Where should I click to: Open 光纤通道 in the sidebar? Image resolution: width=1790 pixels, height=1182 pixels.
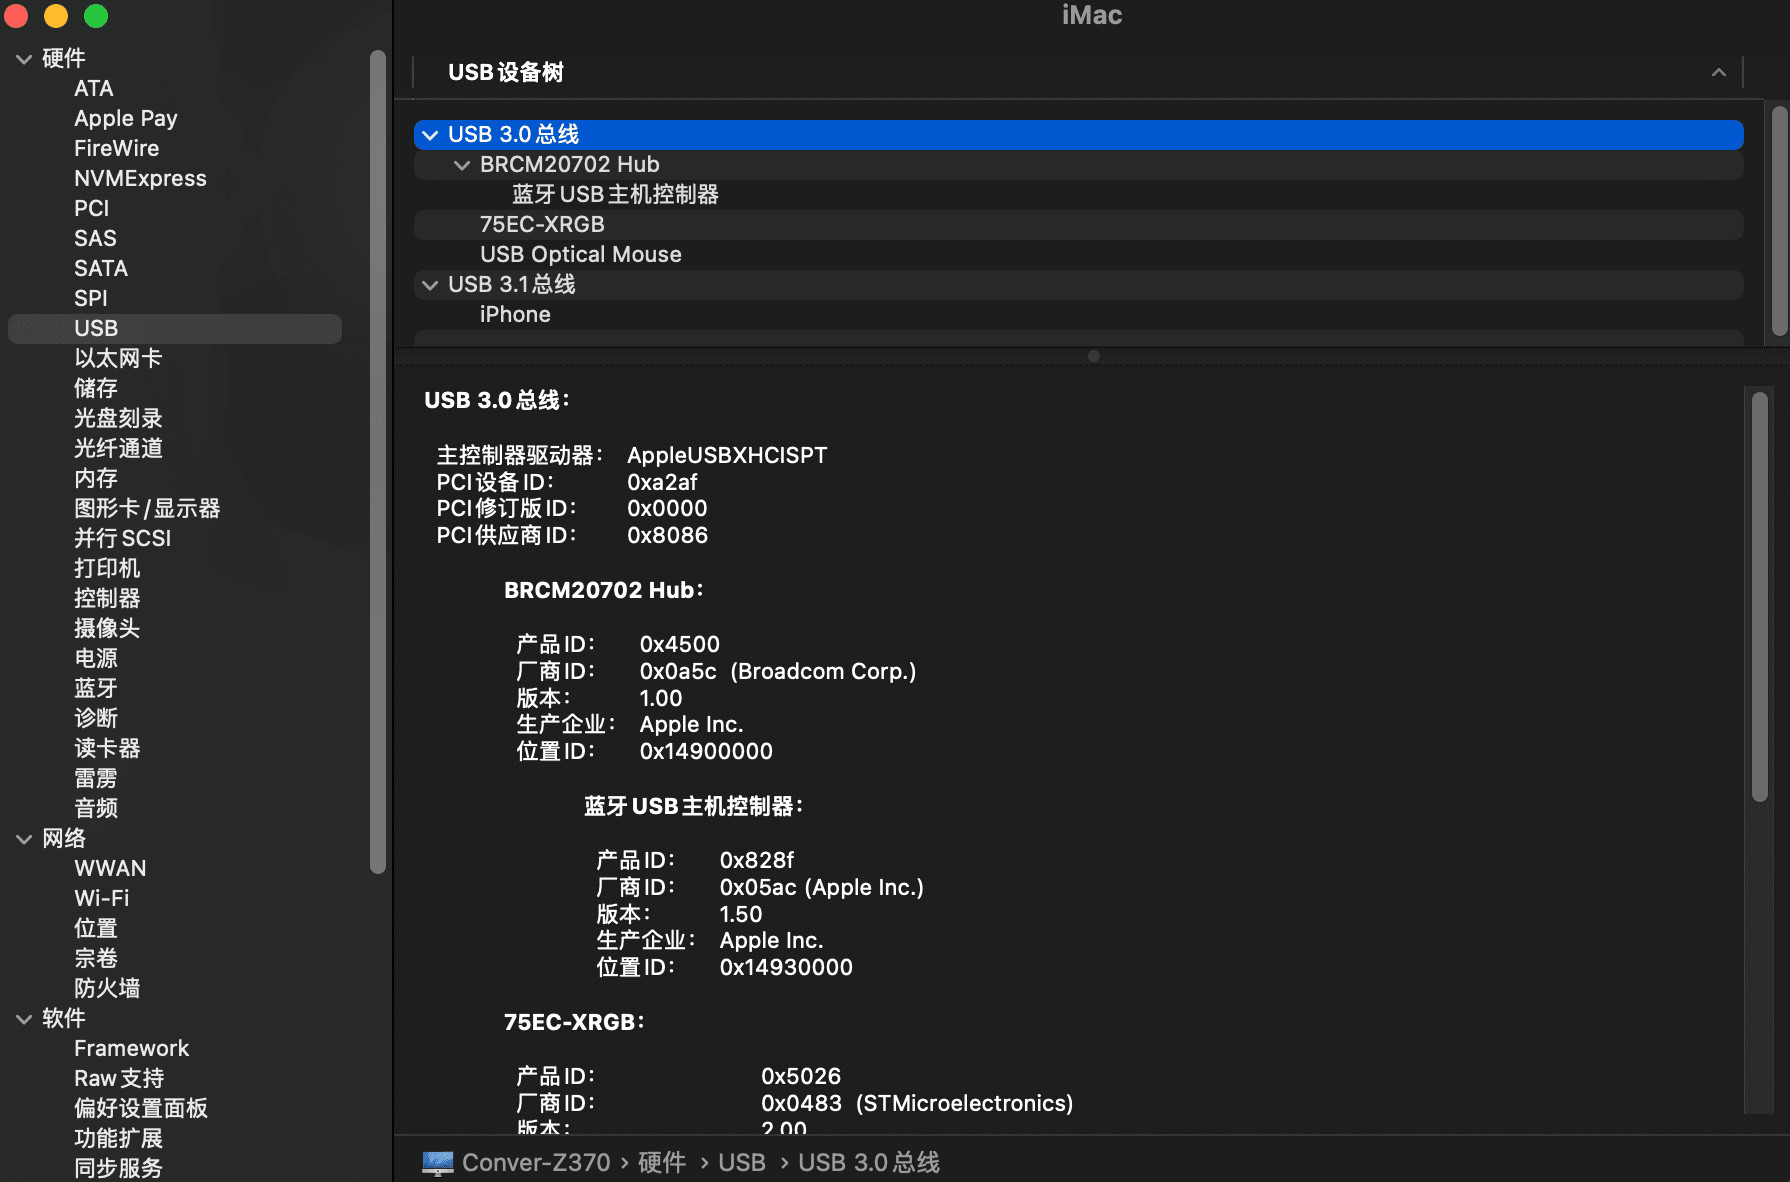pyautogui.click(x=118, y=448)
